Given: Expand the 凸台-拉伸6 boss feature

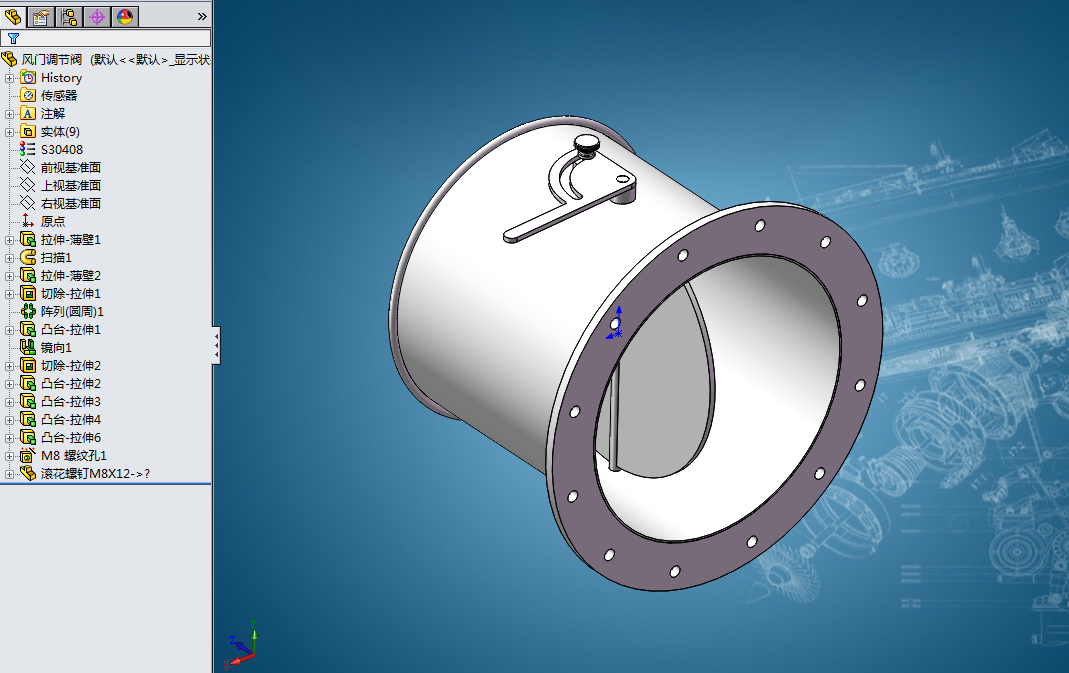Looking at the screenshot, I should click(9, 438).
